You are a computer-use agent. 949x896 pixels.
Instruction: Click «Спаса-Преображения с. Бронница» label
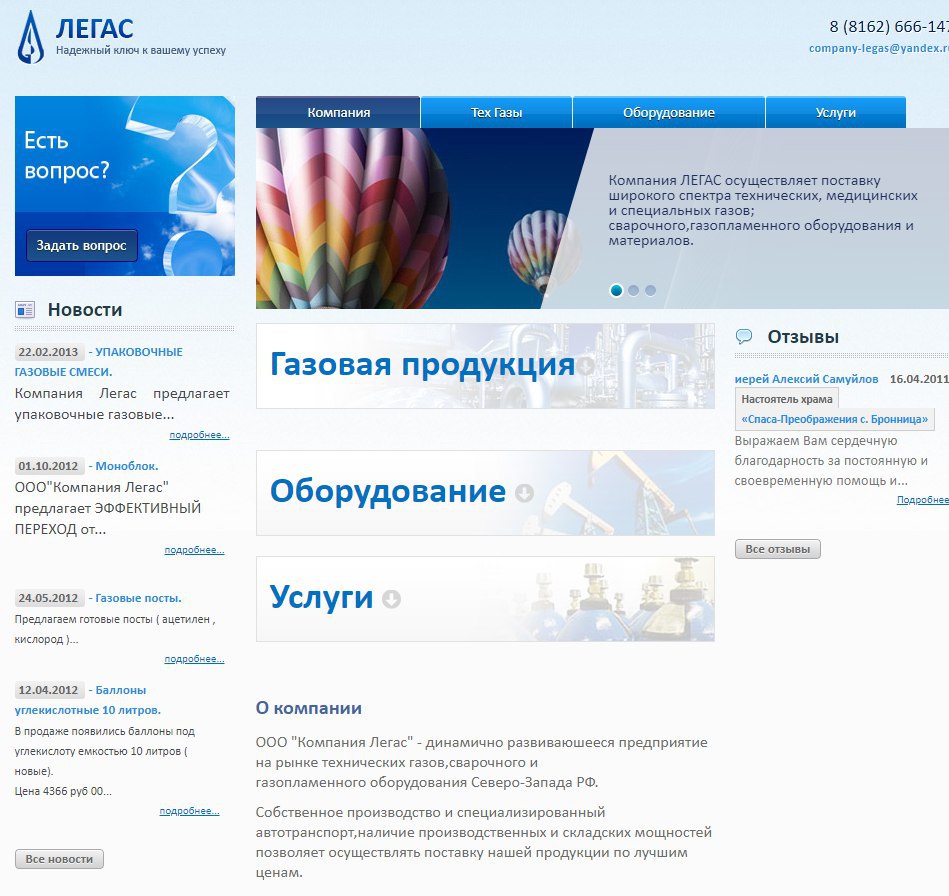(x=835, y=419)
